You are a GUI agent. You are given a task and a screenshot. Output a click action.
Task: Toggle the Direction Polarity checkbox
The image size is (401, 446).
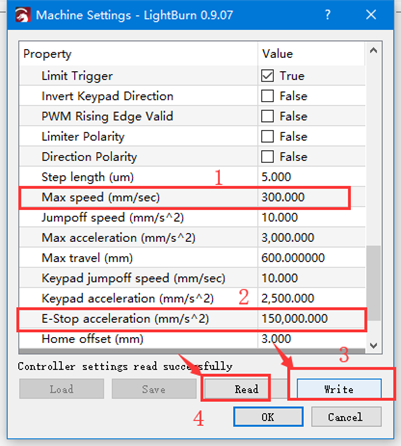pos(267,157)
